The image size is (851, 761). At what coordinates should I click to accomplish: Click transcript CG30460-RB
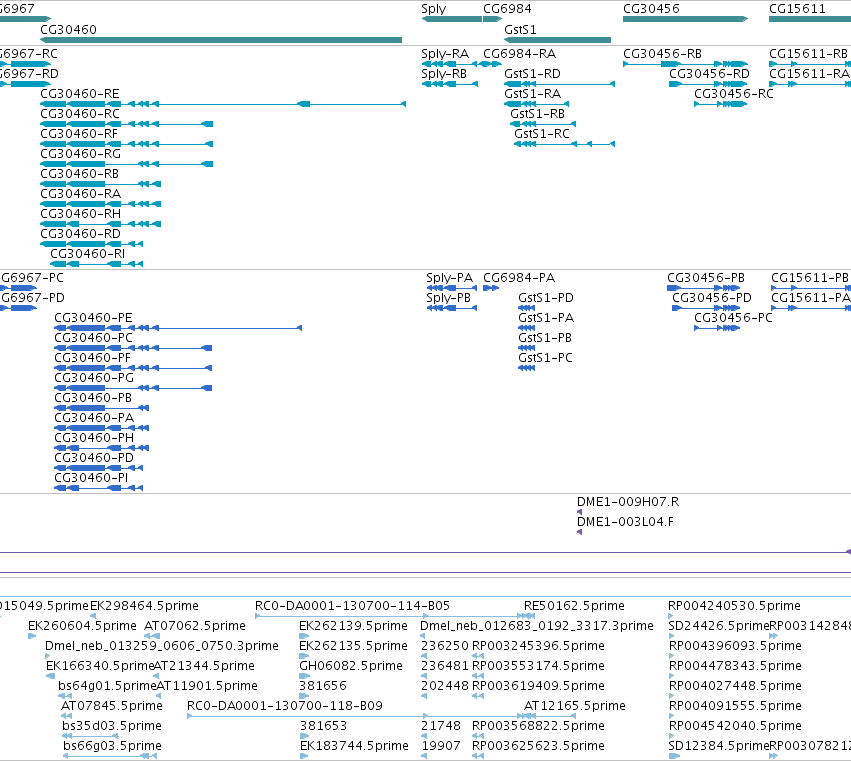pyautogui.click(x=79, y=174)
